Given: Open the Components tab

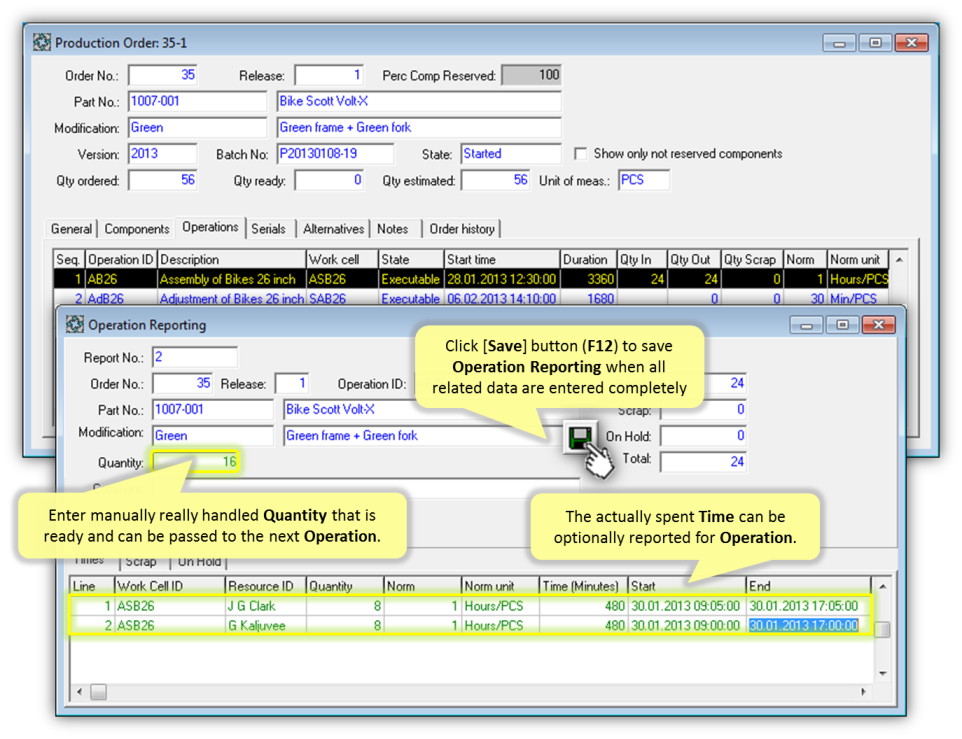Looking at the screenshot, I should coord(137,229).
